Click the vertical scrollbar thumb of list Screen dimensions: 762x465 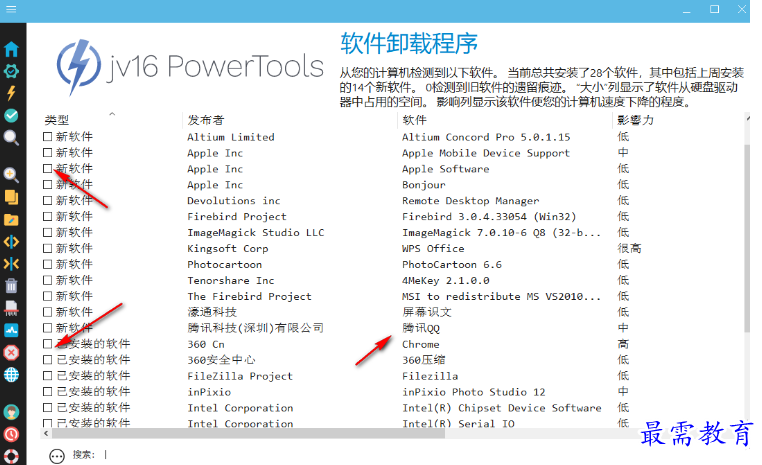pos(747,238)
